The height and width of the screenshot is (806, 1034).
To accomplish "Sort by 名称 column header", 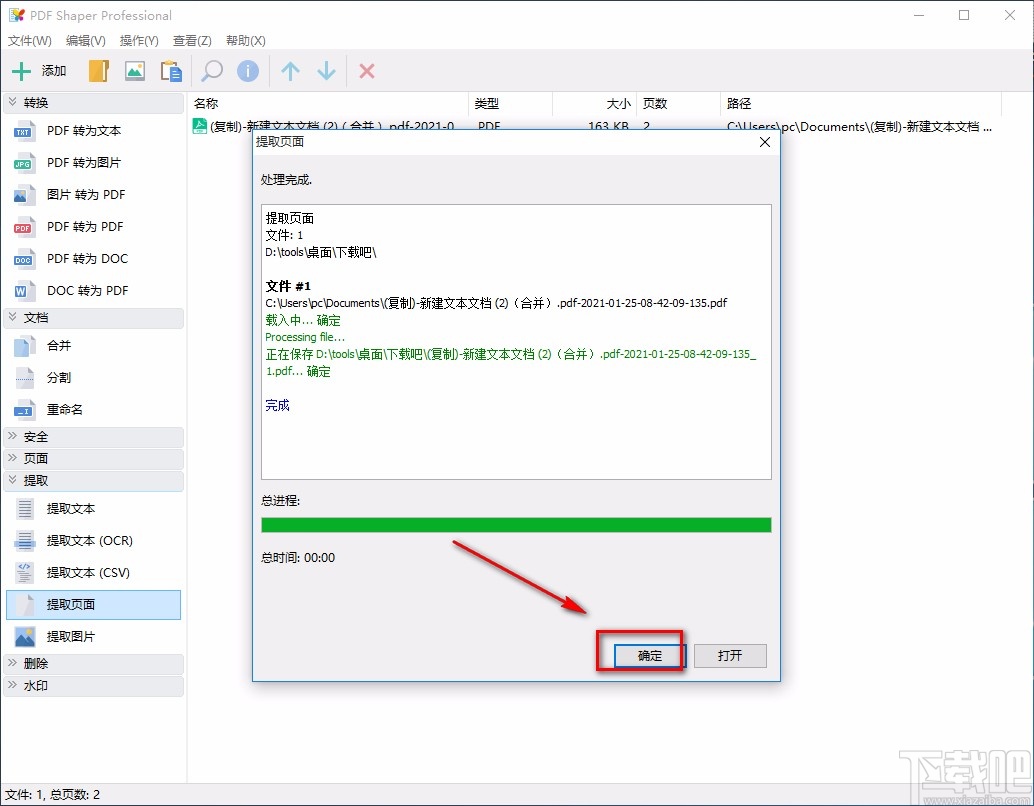I will [x=328, y=104].
